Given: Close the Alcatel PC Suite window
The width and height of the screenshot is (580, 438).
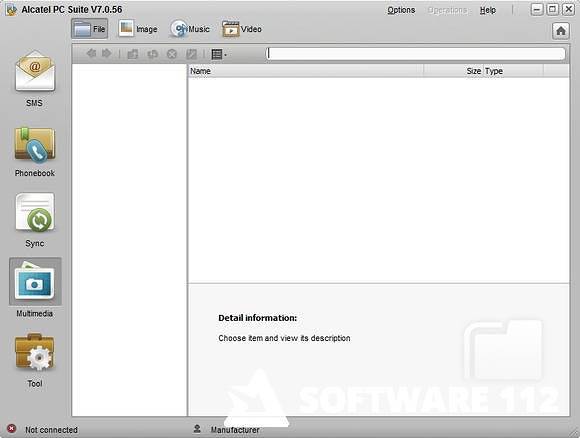Looking at the screenshot, I should click(569, 10).
